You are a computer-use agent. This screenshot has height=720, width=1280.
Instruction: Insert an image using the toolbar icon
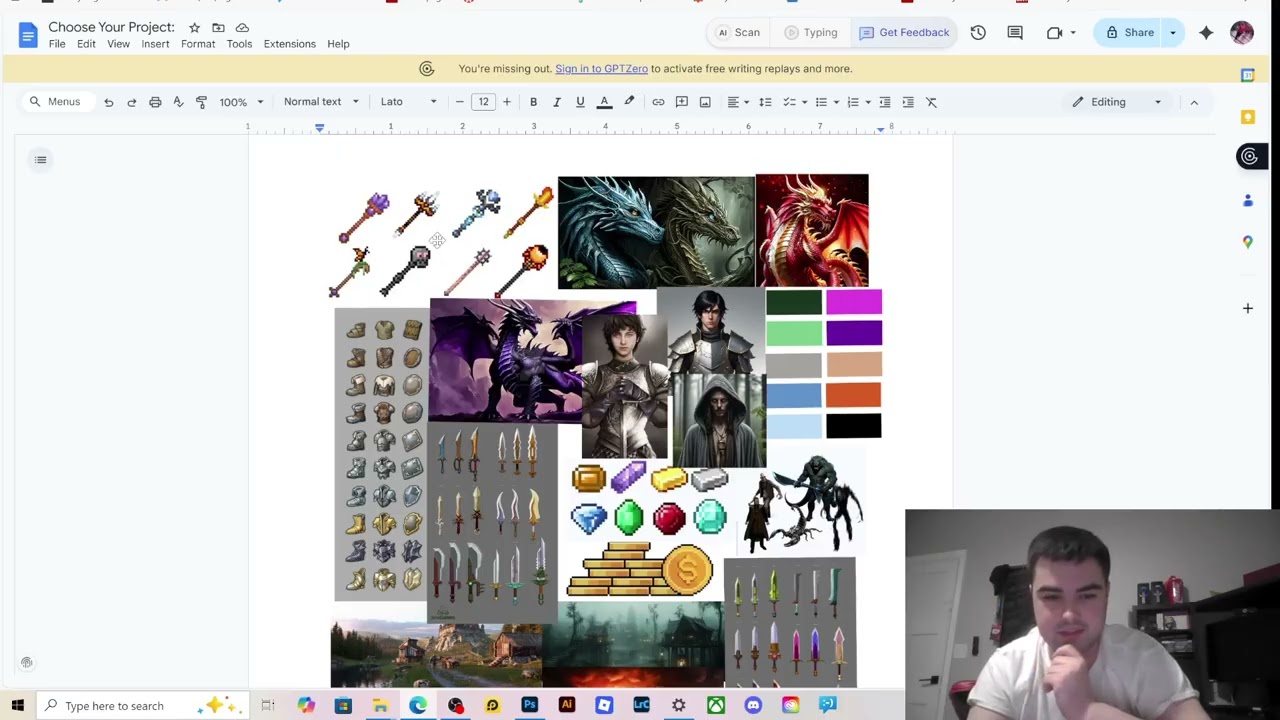(705, 102)
